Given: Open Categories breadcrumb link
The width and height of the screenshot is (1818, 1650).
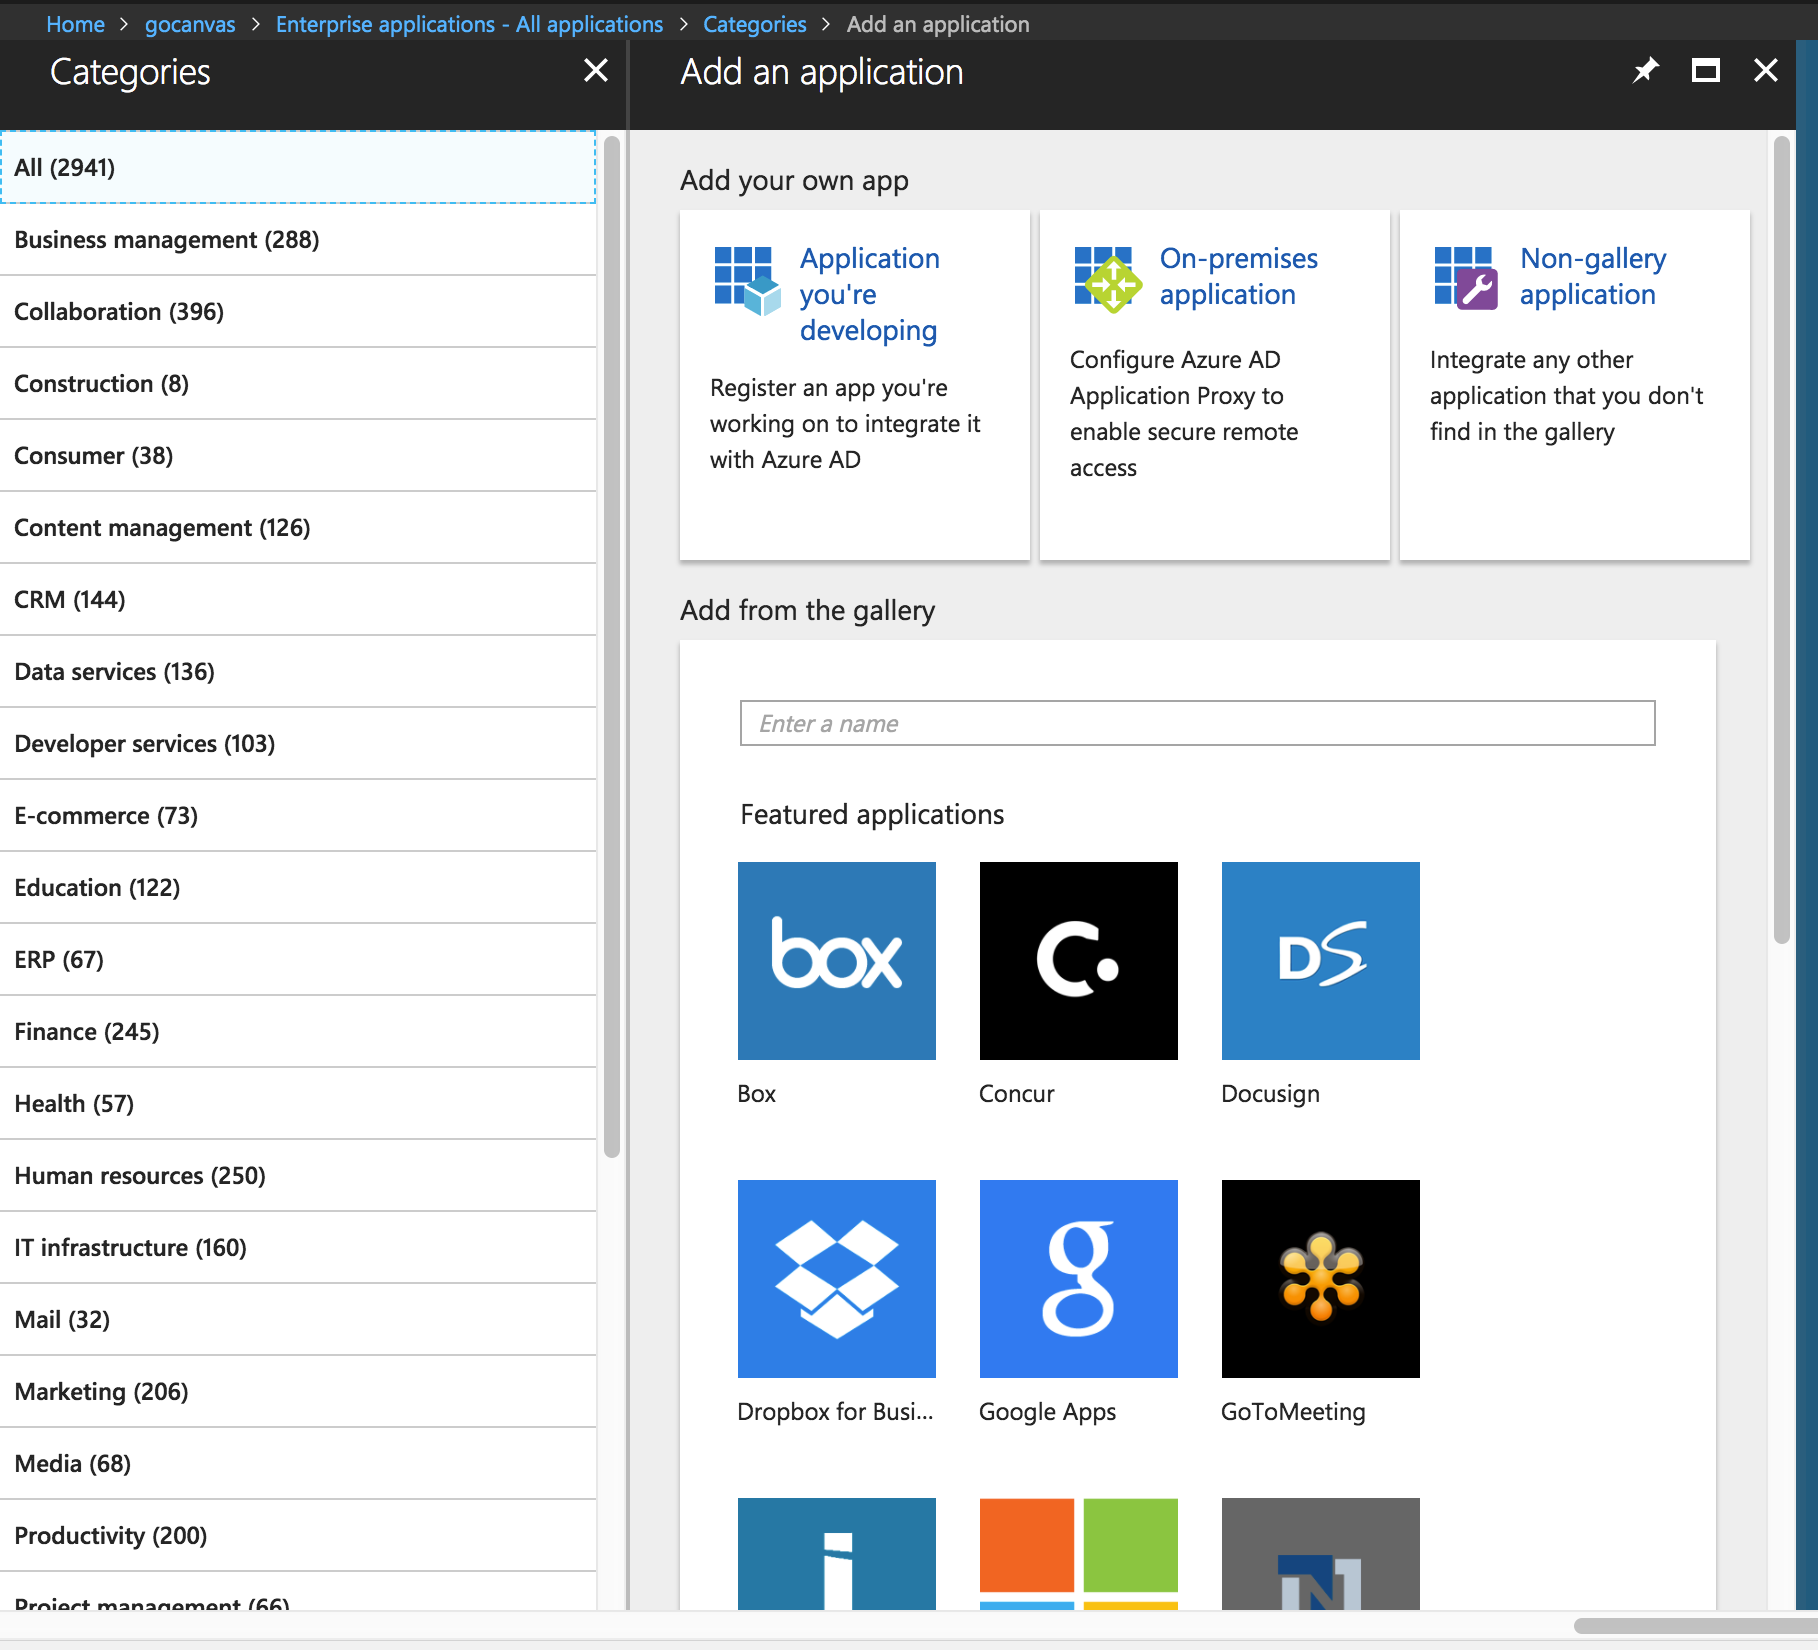Looking at the screenshot, I should coord(754,24).
